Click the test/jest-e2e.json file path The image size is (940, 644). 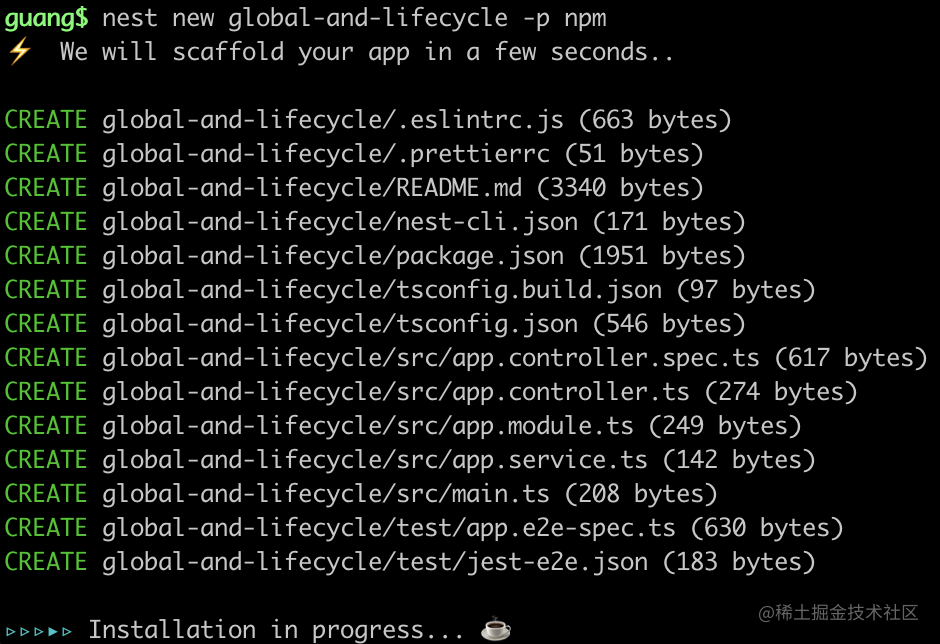click(x=375, y=562)
